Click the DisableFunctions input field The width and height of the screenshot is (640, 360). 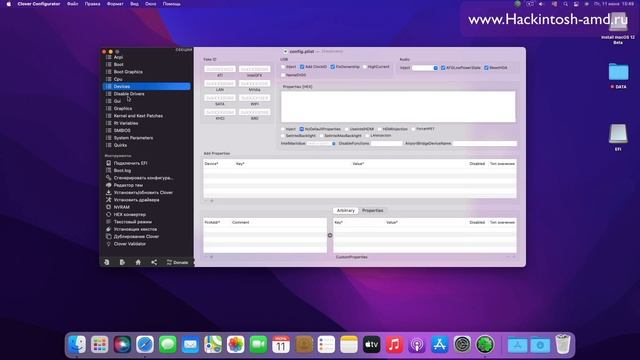387,144
